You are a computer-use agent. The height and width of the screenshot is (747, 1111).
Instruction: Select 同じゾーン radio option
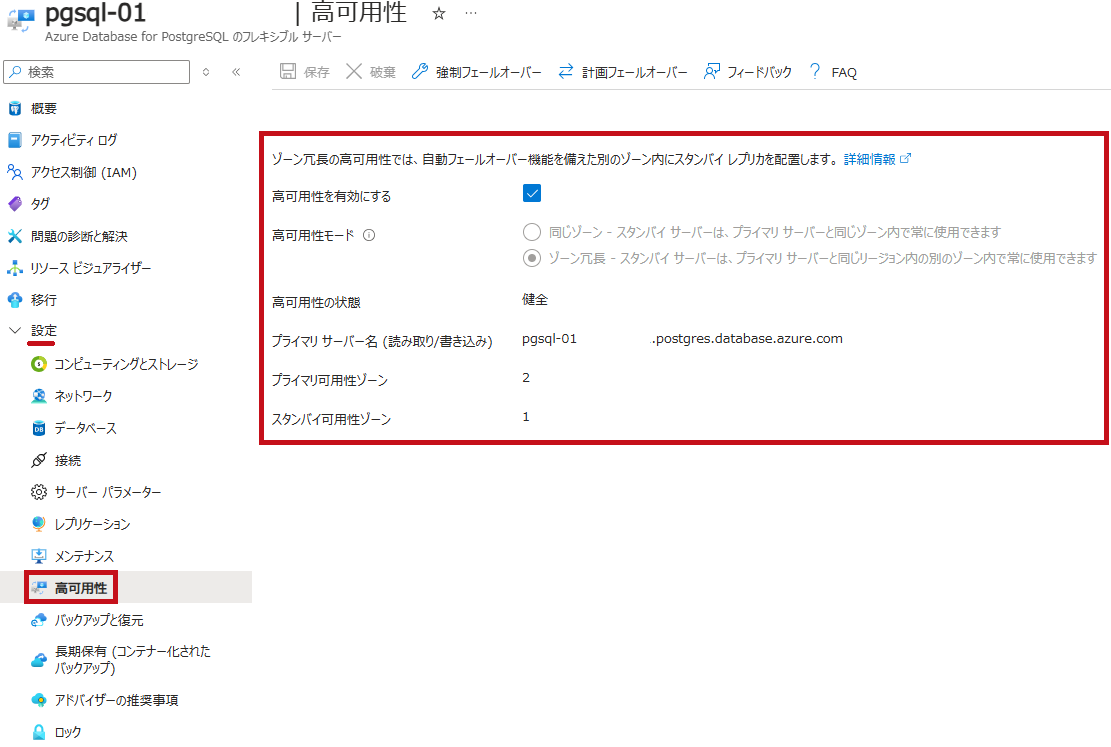click(x=531, y=232)
